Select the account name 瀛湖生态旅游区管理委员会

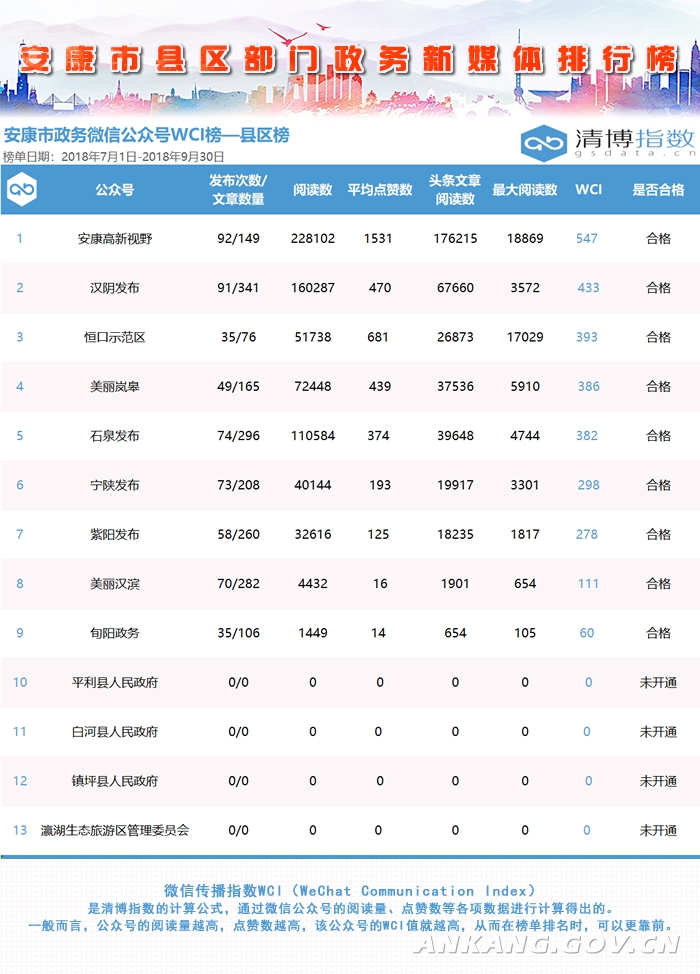tap(114, 831)
